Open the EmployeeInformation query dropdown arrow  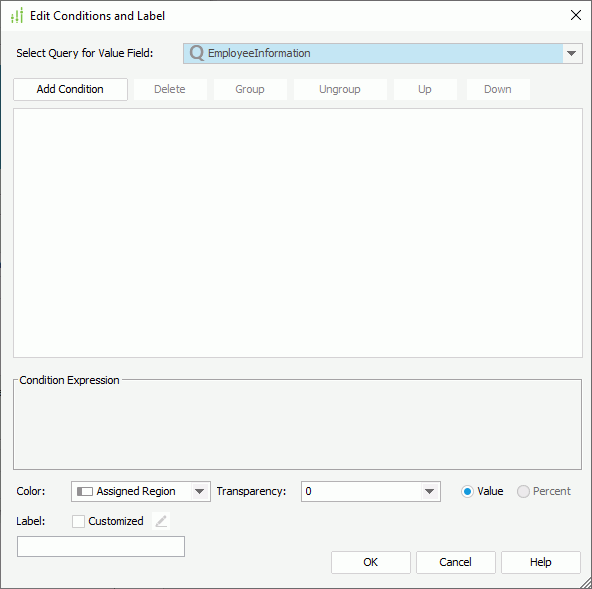click(572, 53)
